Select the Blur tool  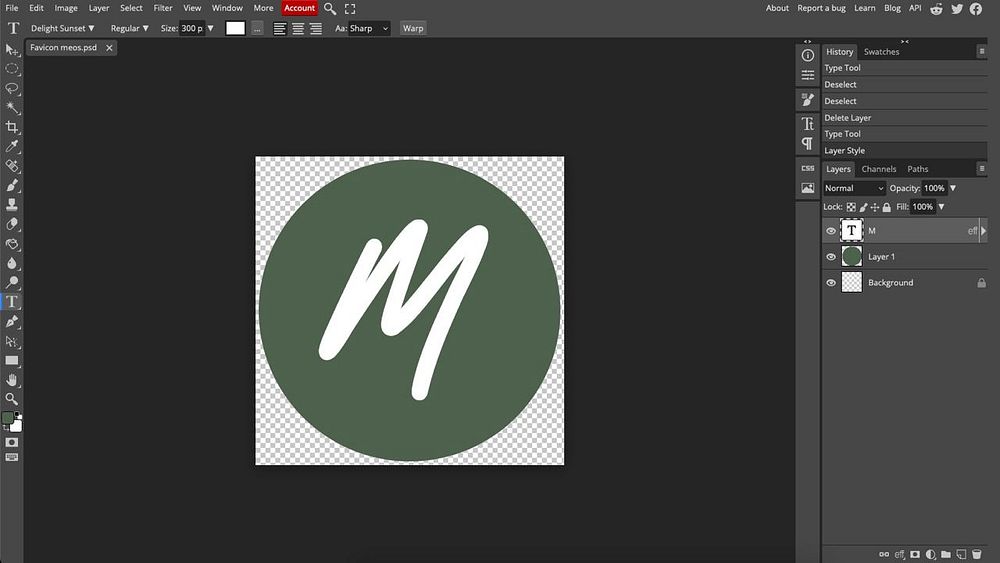11,263
